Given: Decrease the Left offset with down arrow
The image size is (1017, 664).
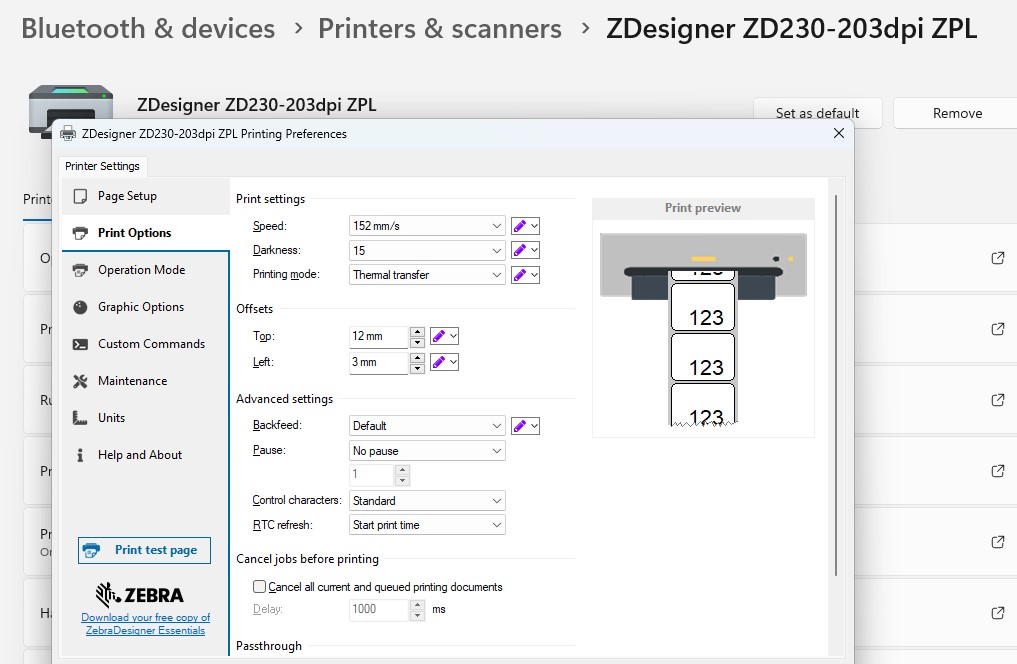Looking at the screenshot, I should pos(417,368).
